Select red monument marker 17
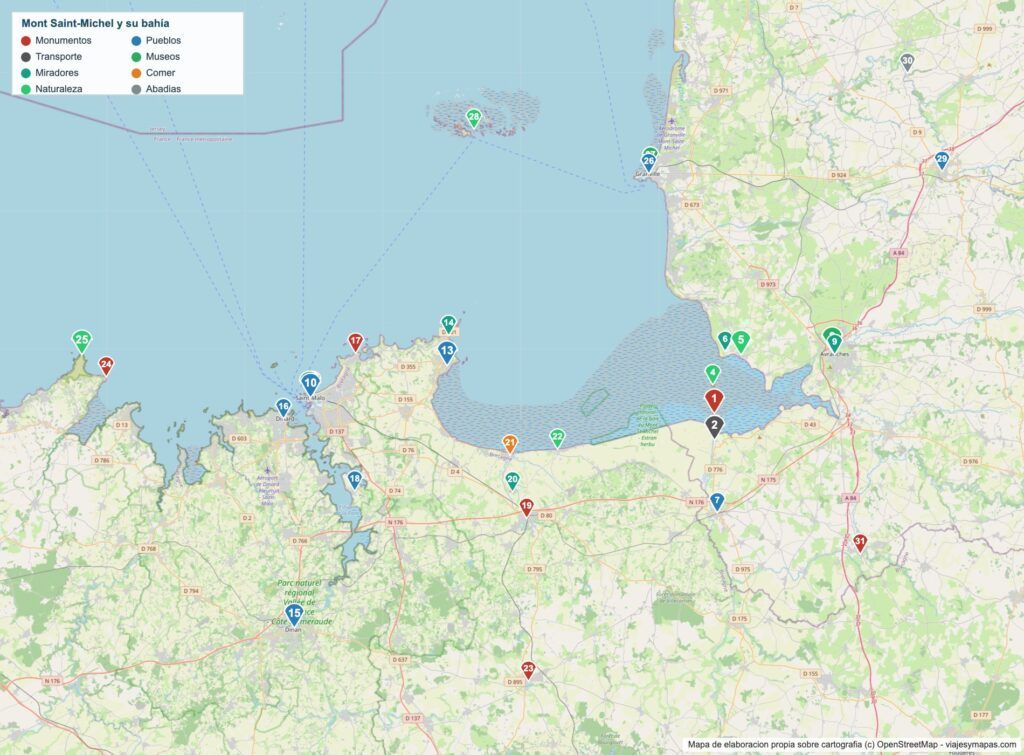The width and height of the screenshot is (1024, 755). (355, 341)
